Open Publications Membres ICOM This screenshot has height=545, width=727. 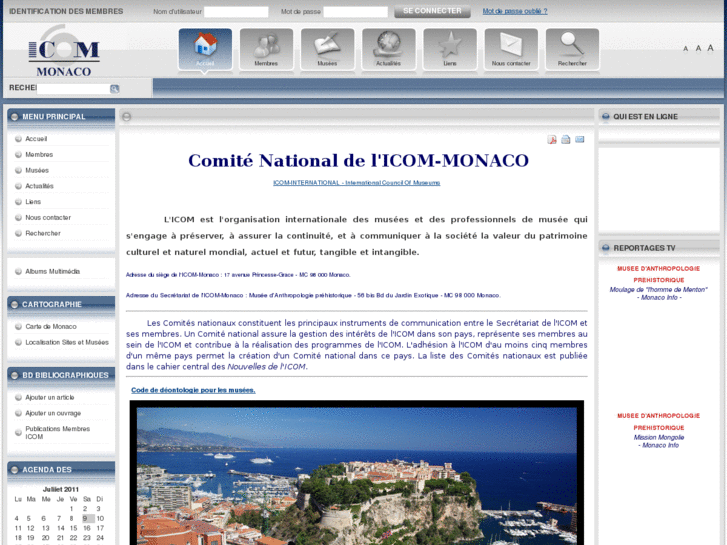[x=57, y=433]
